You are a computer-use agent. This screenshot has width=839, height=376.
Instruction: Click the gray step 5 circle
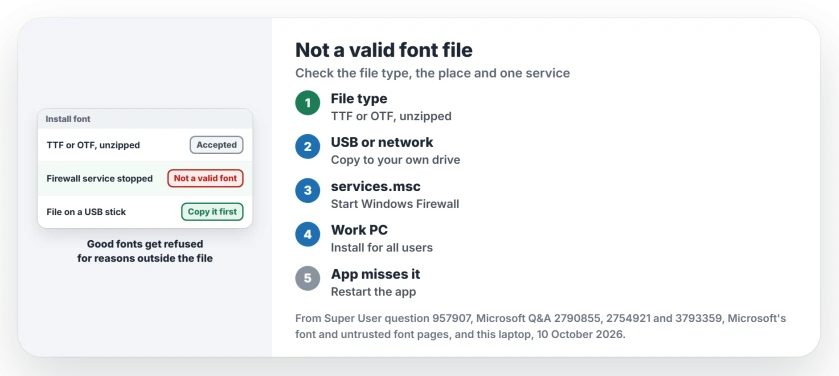click(308, 278)
